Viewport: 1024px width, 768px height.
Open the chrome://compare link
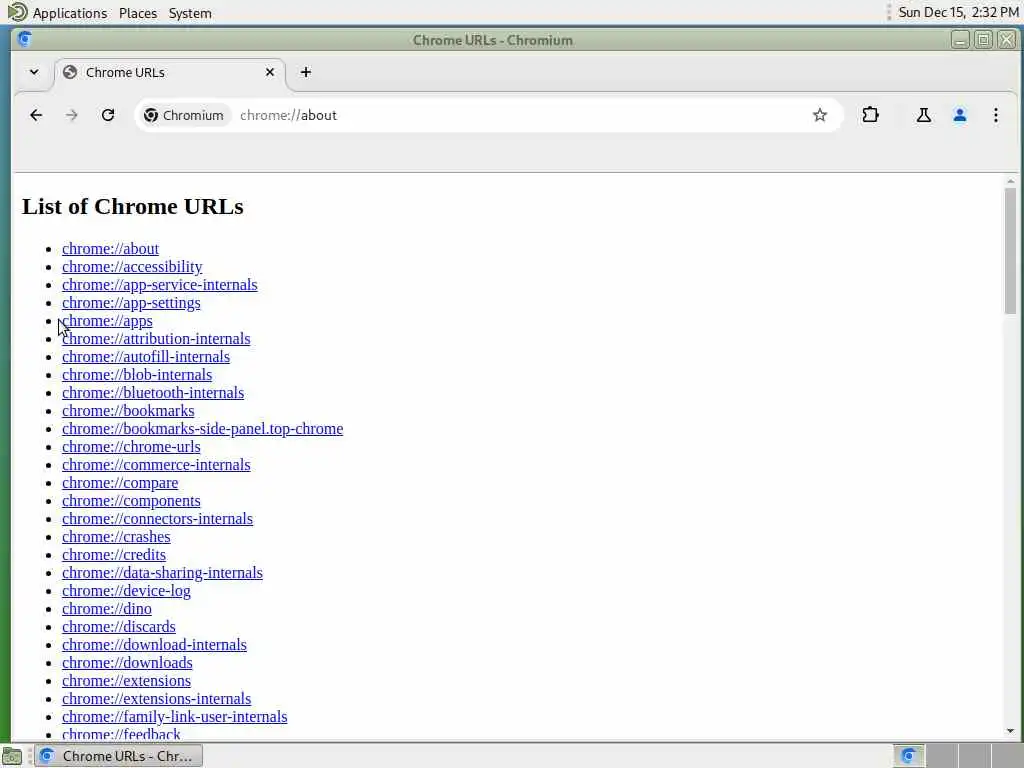[120, 483]
